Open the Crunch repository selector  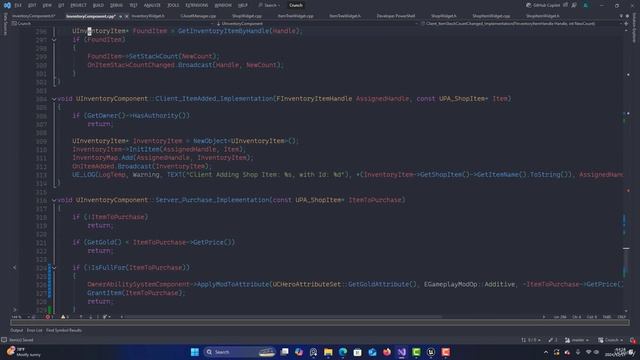(x=611, y=340)
